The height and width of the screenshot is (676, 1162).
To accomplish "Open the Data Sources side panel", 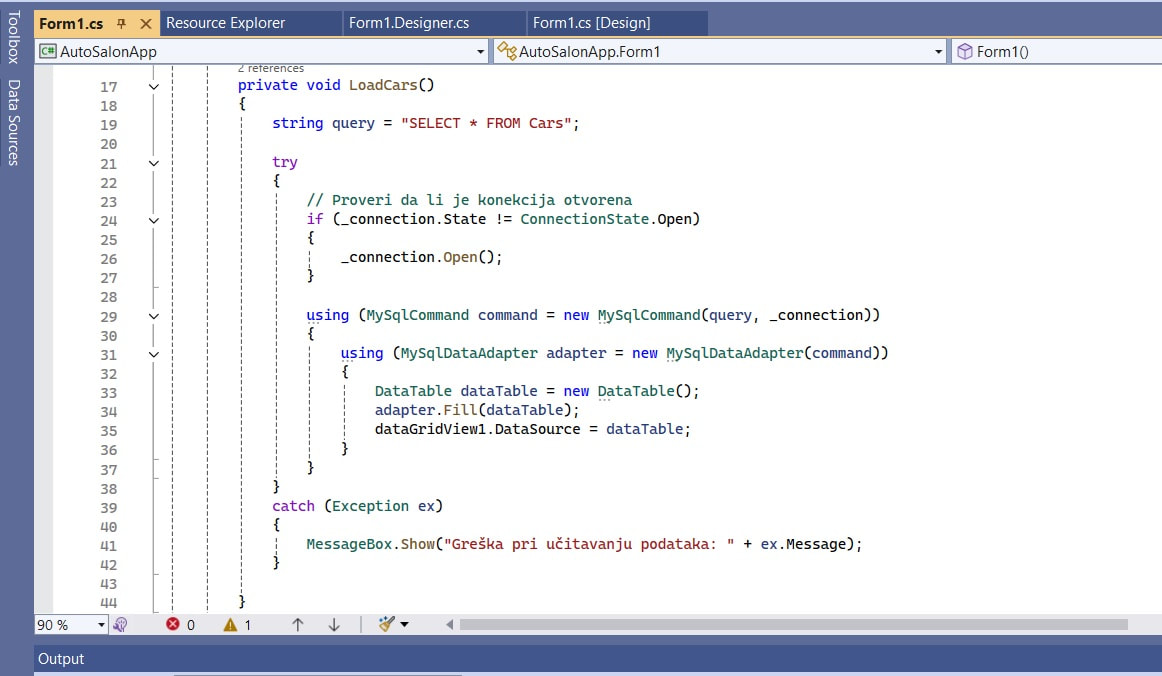I will 13,122.
